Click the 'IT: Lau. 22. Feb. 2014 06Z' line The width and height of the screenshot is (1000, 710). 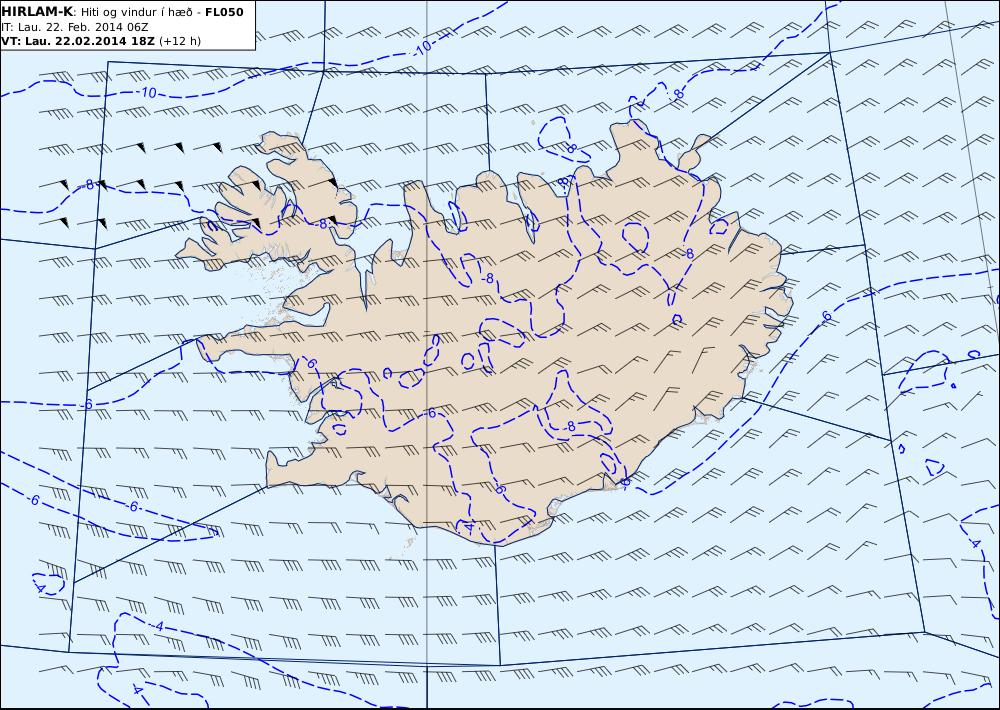coord(76,27)
